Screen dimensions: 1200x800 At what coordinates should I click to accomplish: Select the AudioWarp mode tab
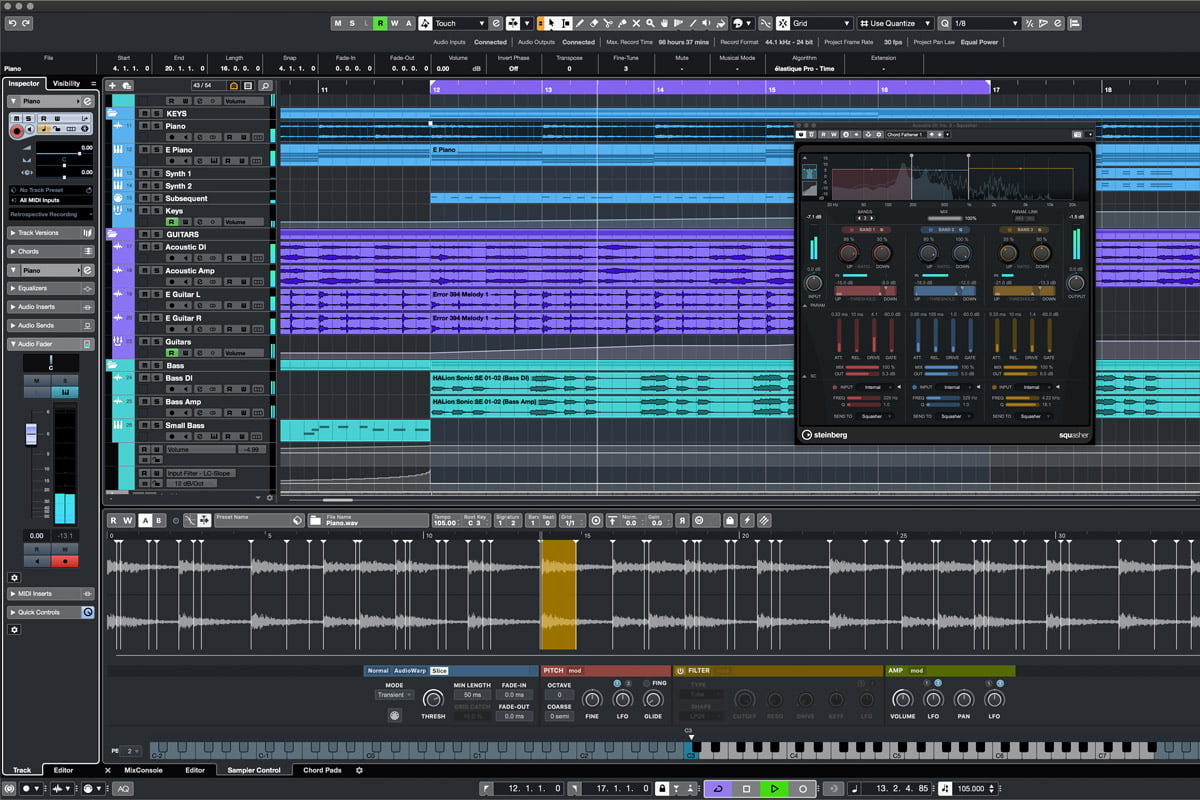pos(410,671)
